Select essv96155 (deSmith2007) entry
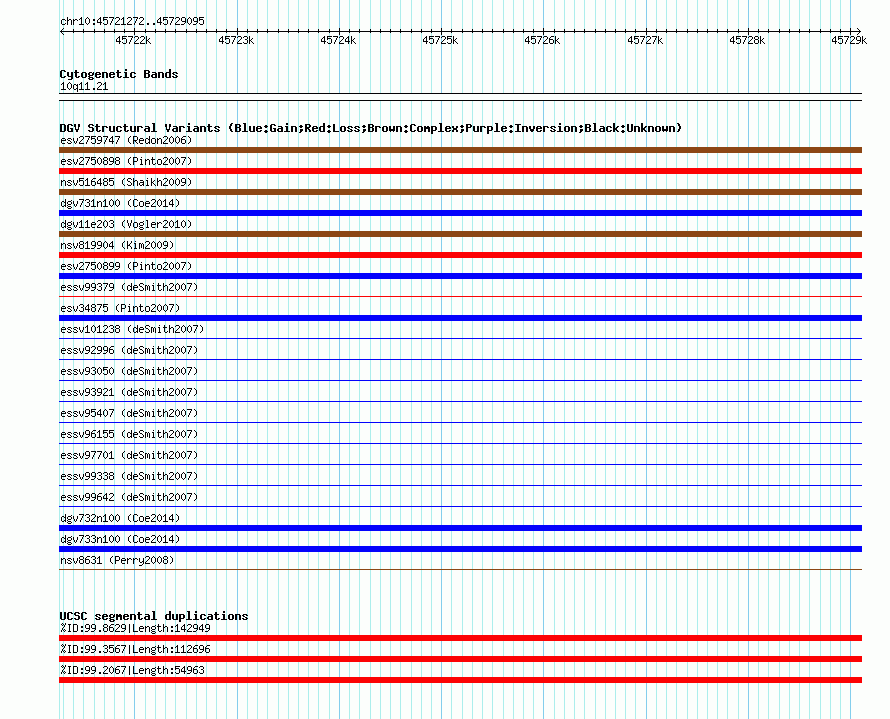Screen dimensions: 890x719 click(129, 434)
